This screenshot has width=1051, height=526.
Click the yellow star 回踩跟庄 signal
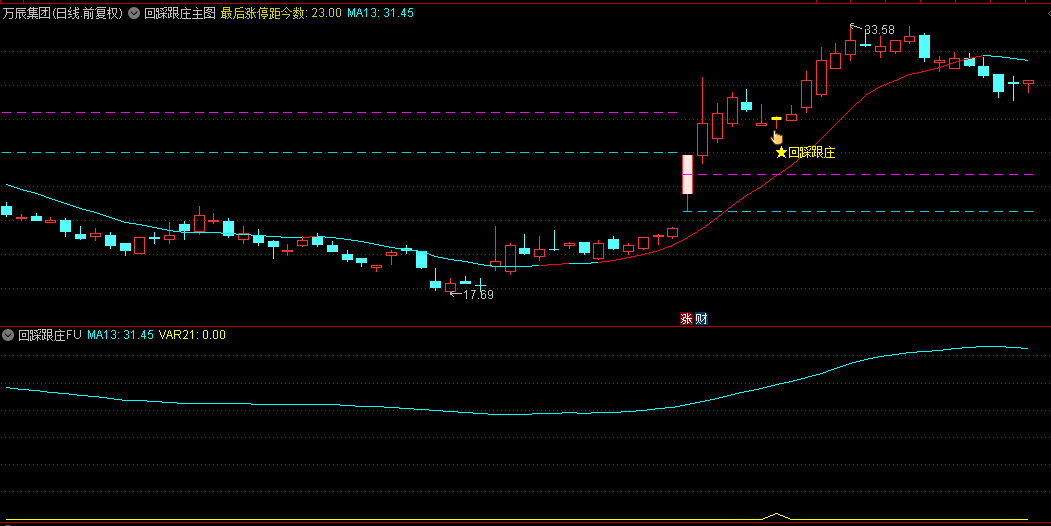click(806, 153)
